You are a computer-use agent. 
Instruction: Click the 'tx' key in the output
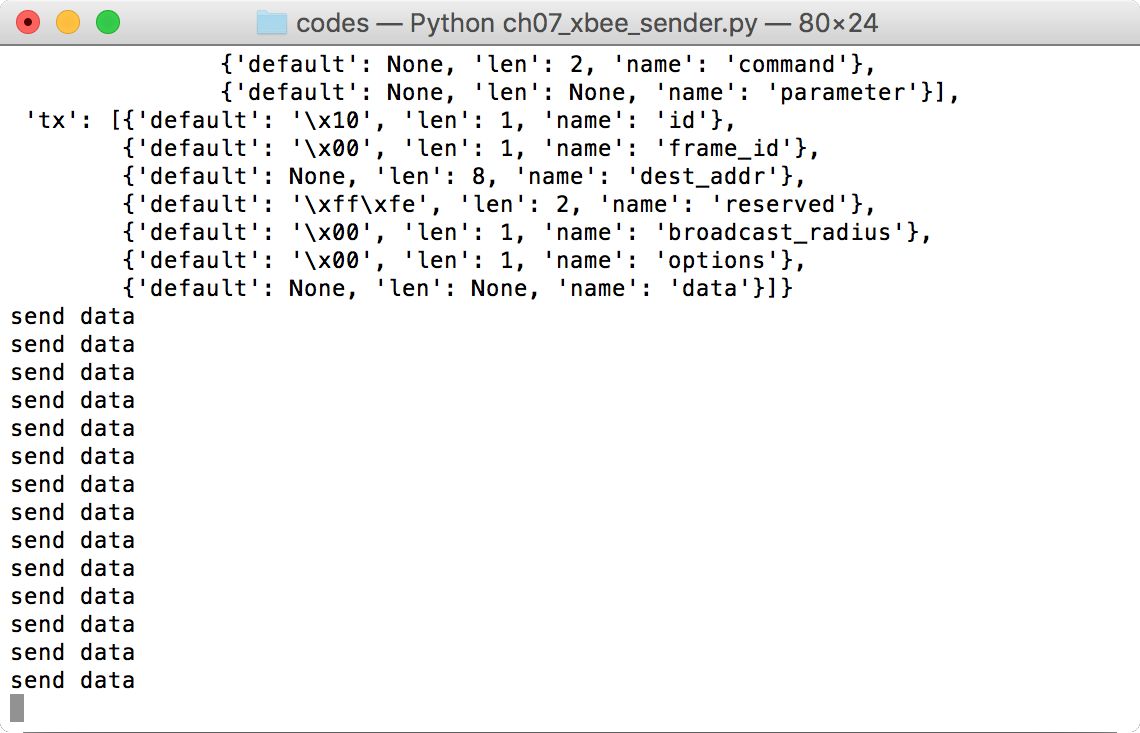[x=52, y=120]
